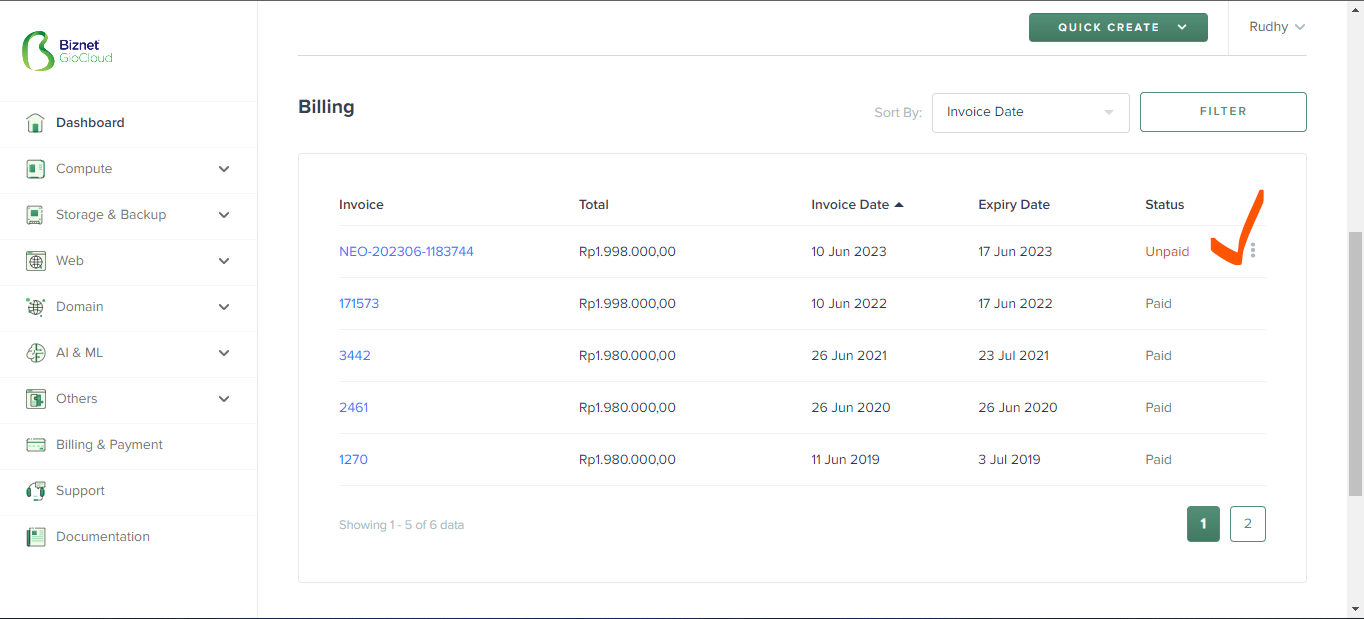
Task: Open the Dashboard home icon
Action: [35, 123]
